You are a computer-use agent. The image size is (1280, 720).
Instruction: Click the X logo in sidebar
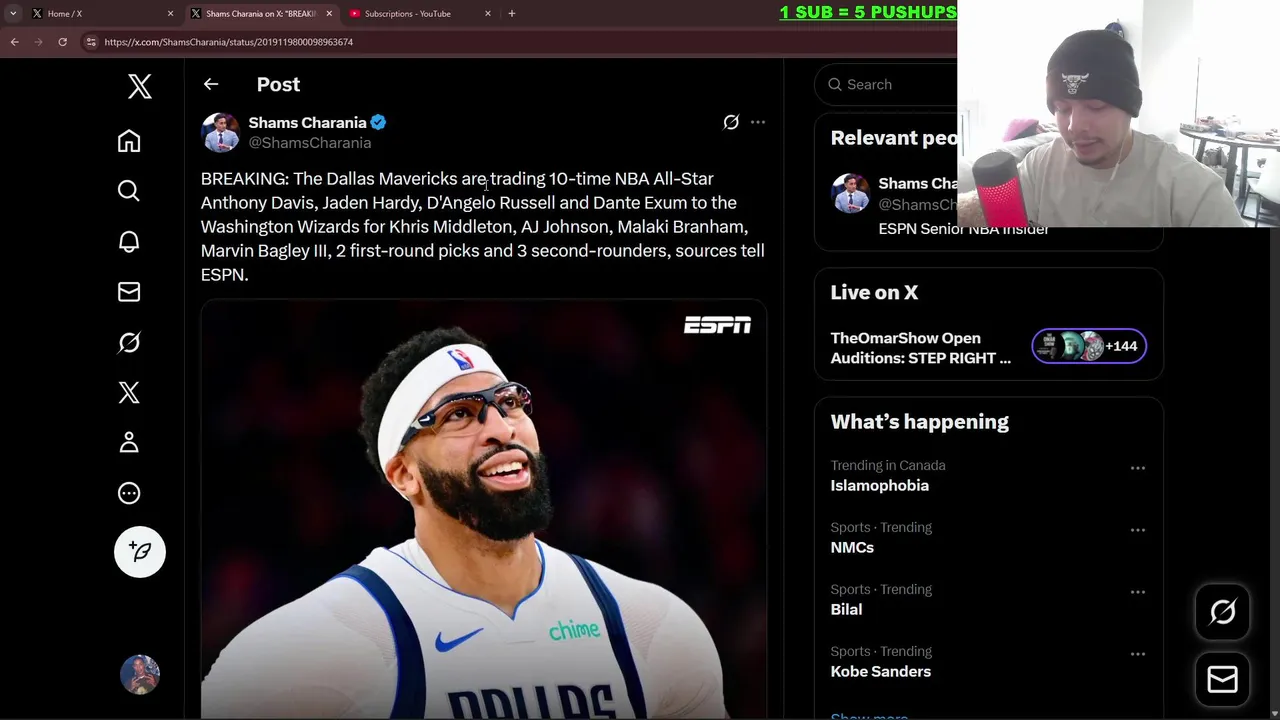pyautogui.click(x=140, y=87)
